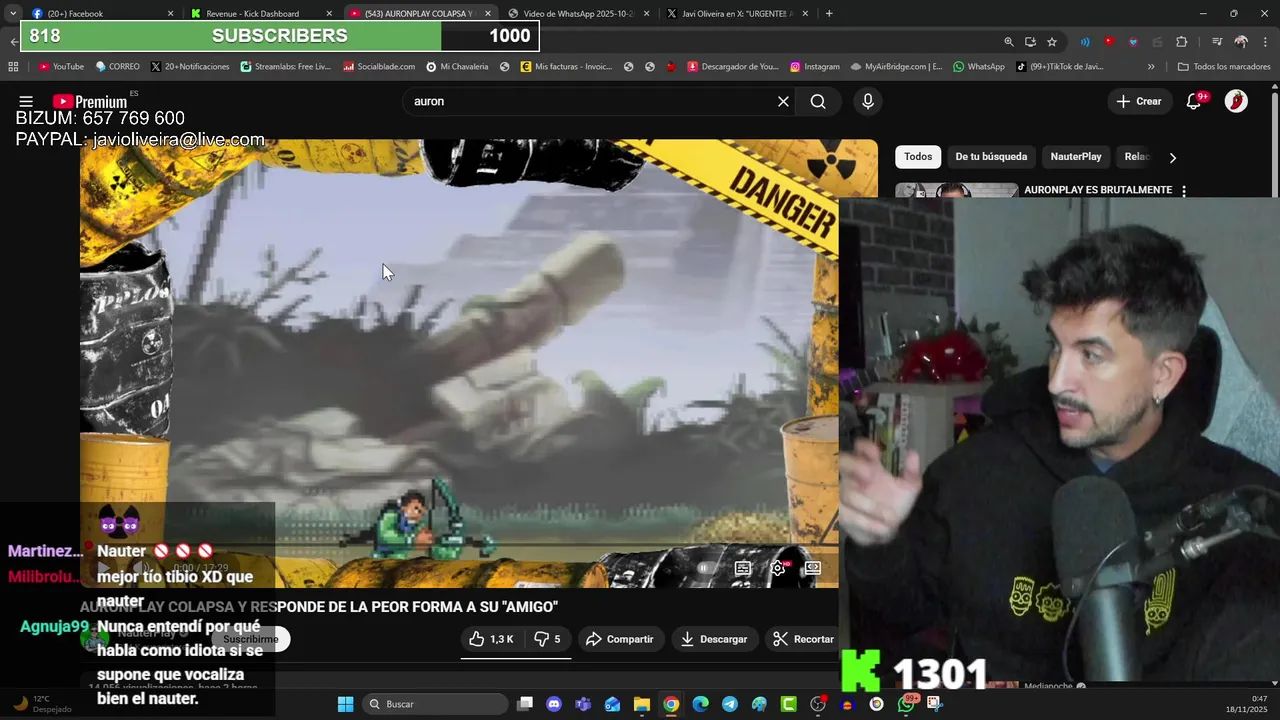Go to the YouTube Premium home logo
The image size is (1280, 720).
pos(90,101)
